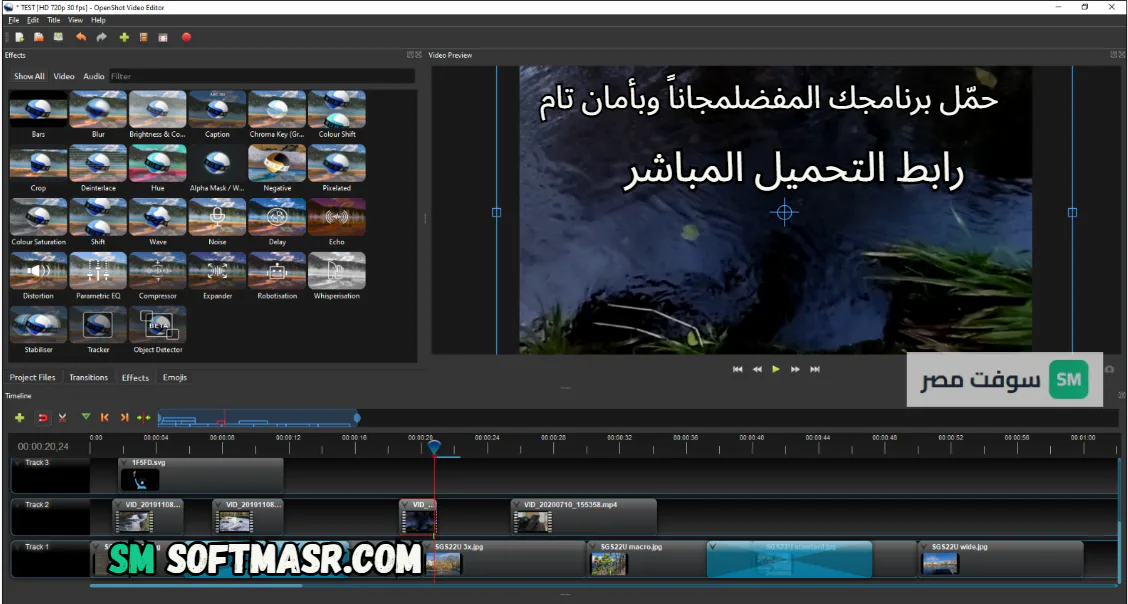This screenshot has width=1128, height=604.
Task: Click the blue playhead marker on ruler
Action: point(434,447)
